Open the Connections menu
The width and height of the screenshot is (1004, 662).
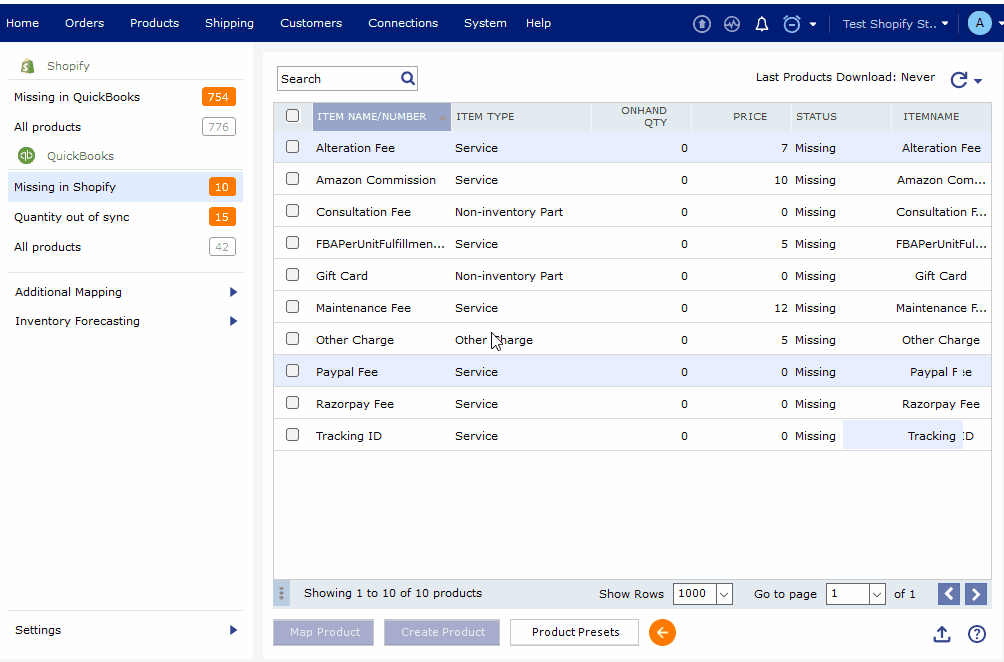point(403,23)
